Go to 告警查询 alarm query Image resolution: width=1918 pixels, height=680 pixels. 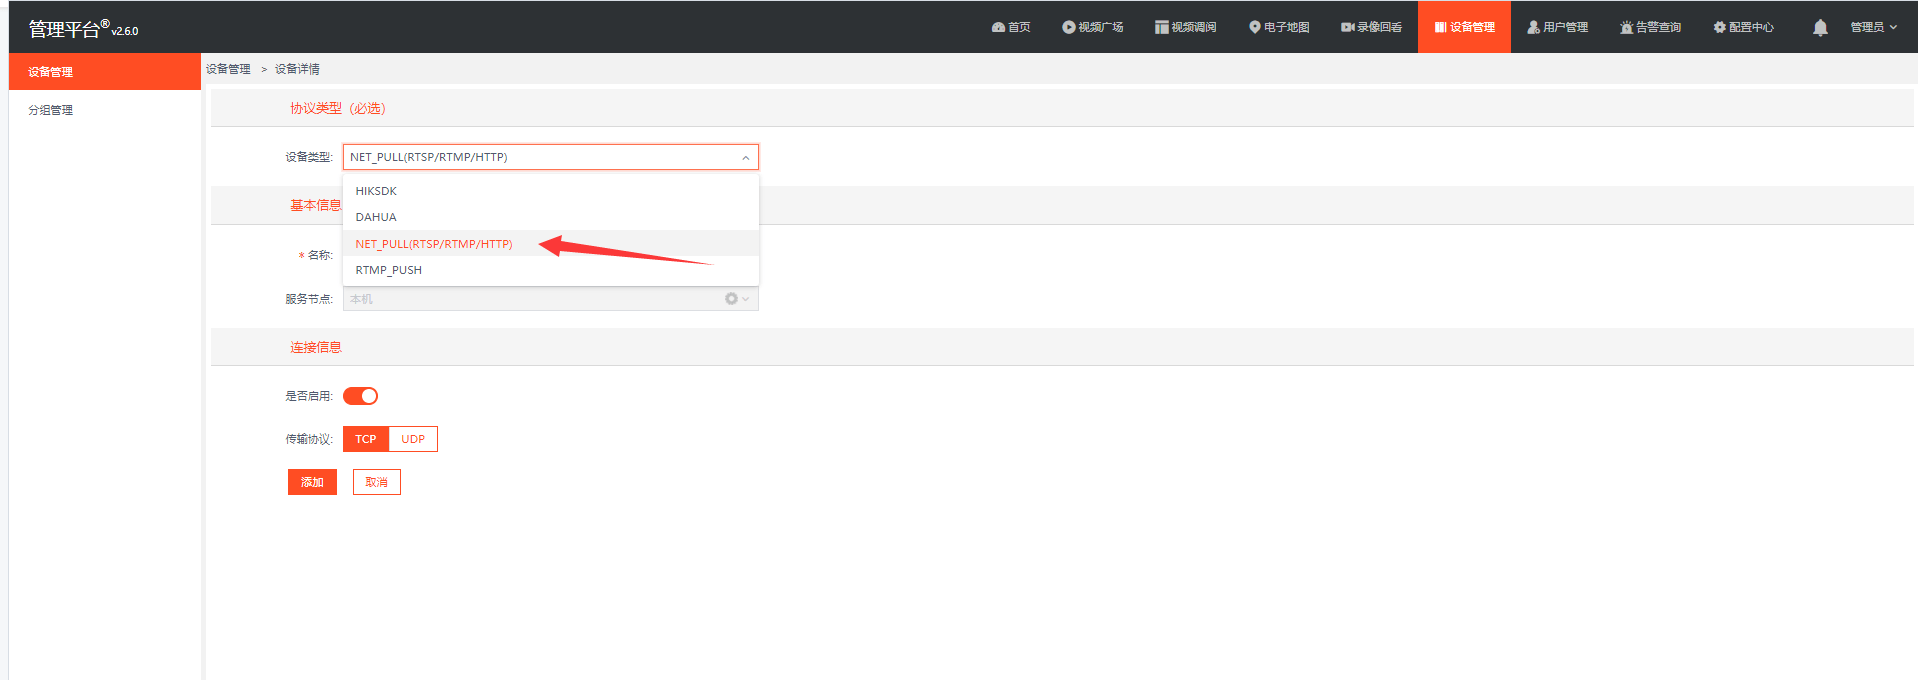pyautogui.click(x=1651, y=27)
